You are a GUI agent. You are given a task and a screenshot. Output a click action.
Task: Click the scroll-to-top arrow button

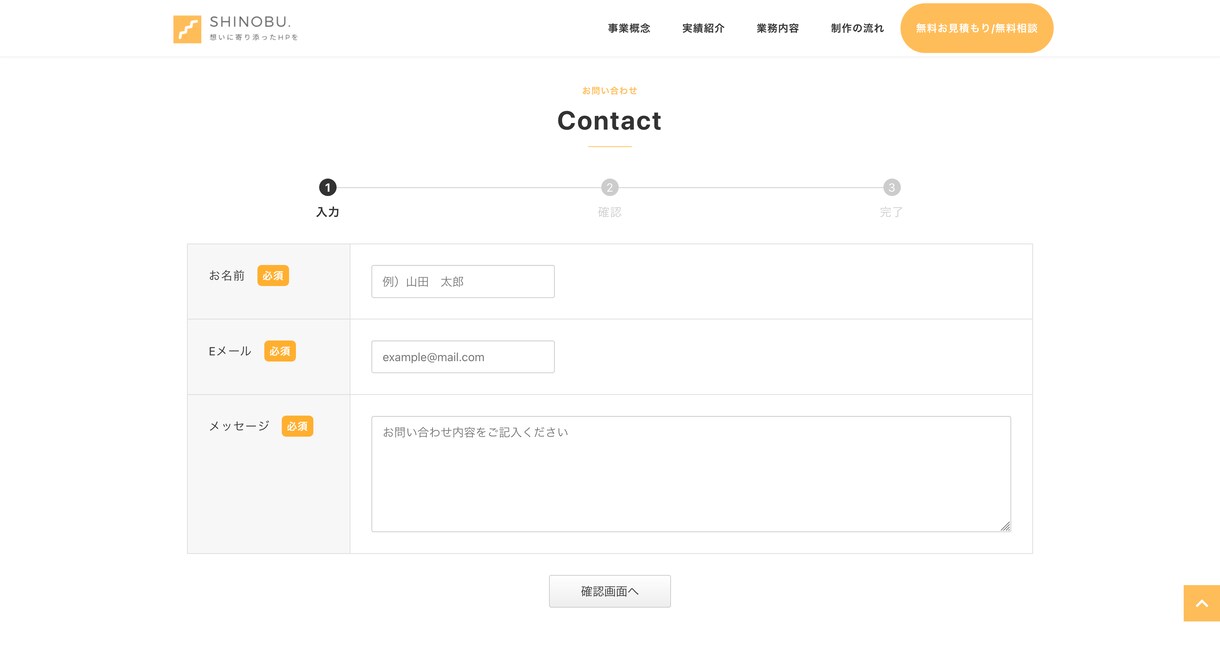click(x=1201, y=603)
